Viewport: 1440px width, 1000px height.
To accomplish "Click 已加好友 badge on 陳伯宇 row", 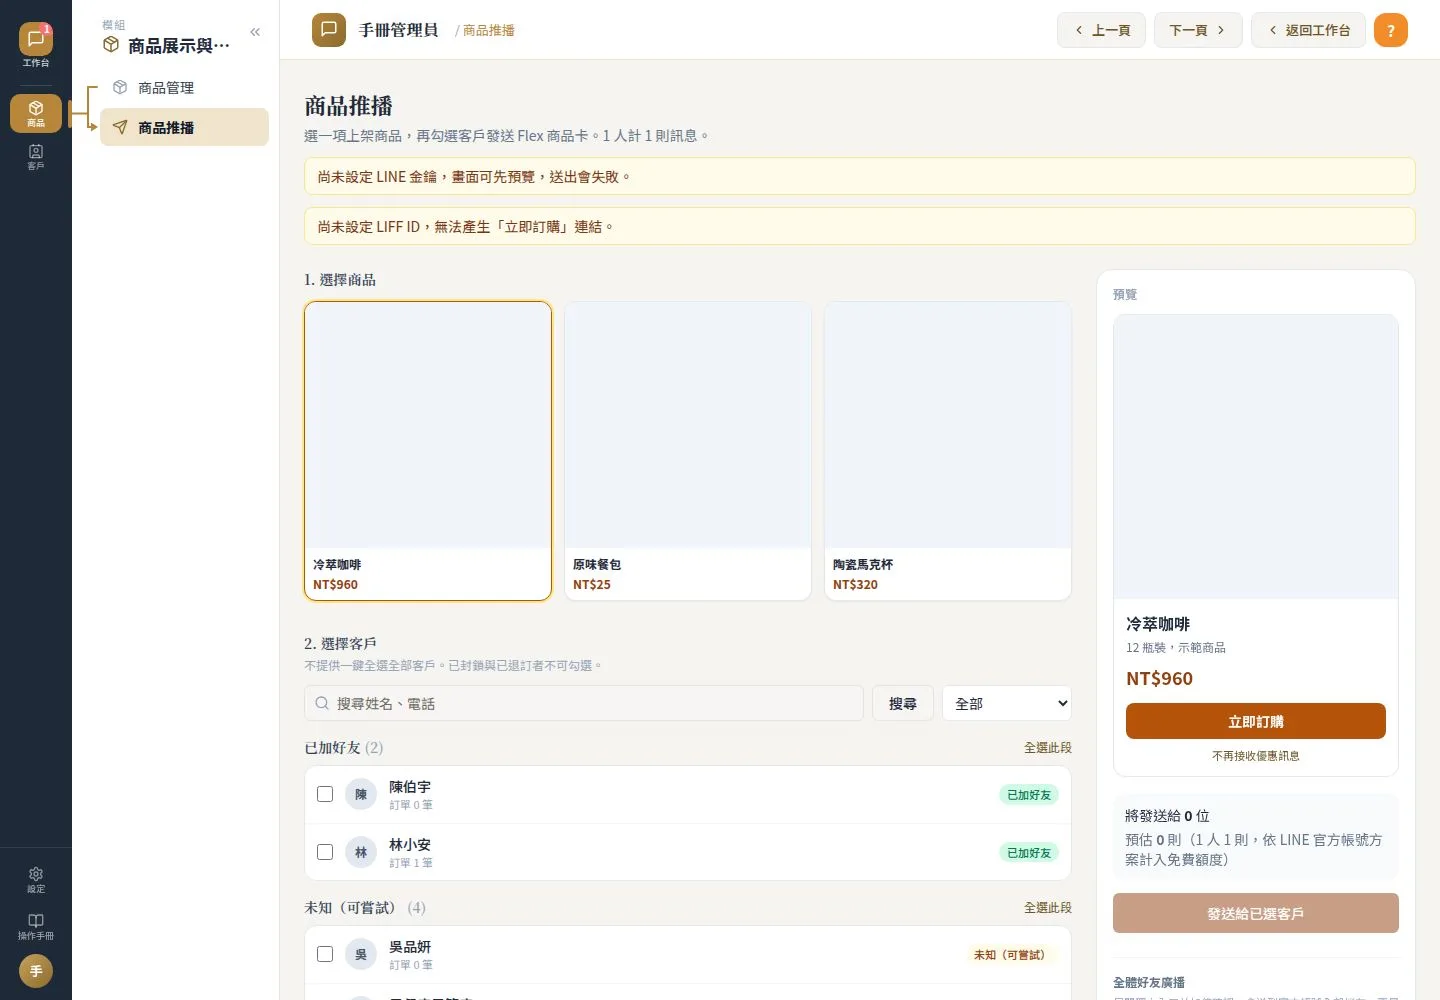I will (1029, 795).
